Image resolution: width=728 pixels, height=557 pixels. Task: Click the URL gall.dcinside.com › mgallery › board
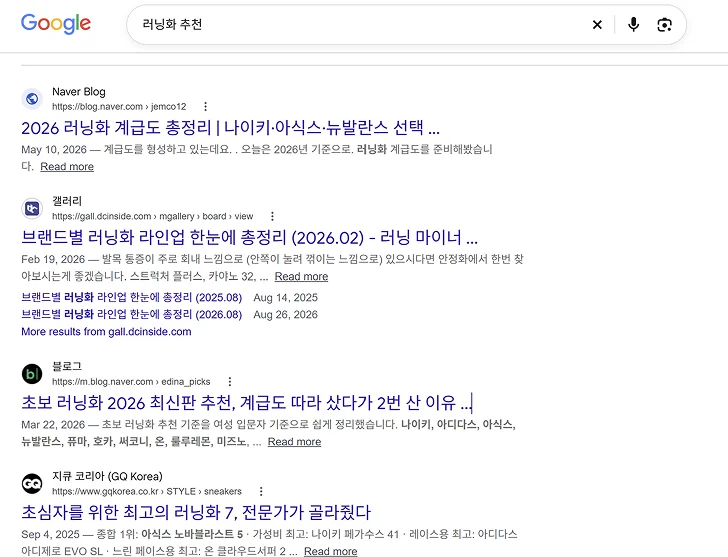[x=152, y=216]
